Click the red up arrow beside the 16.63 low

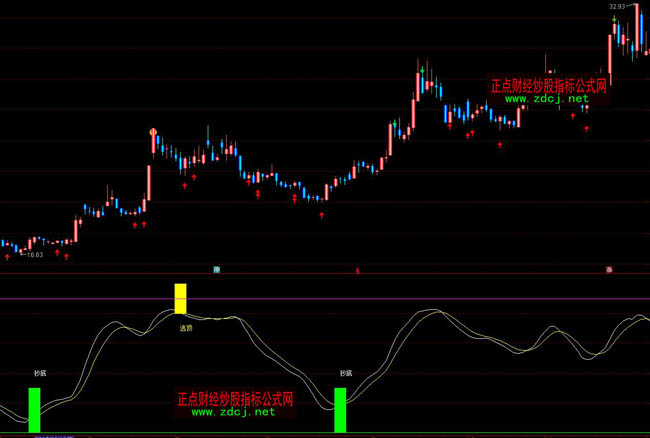point(8,256)
